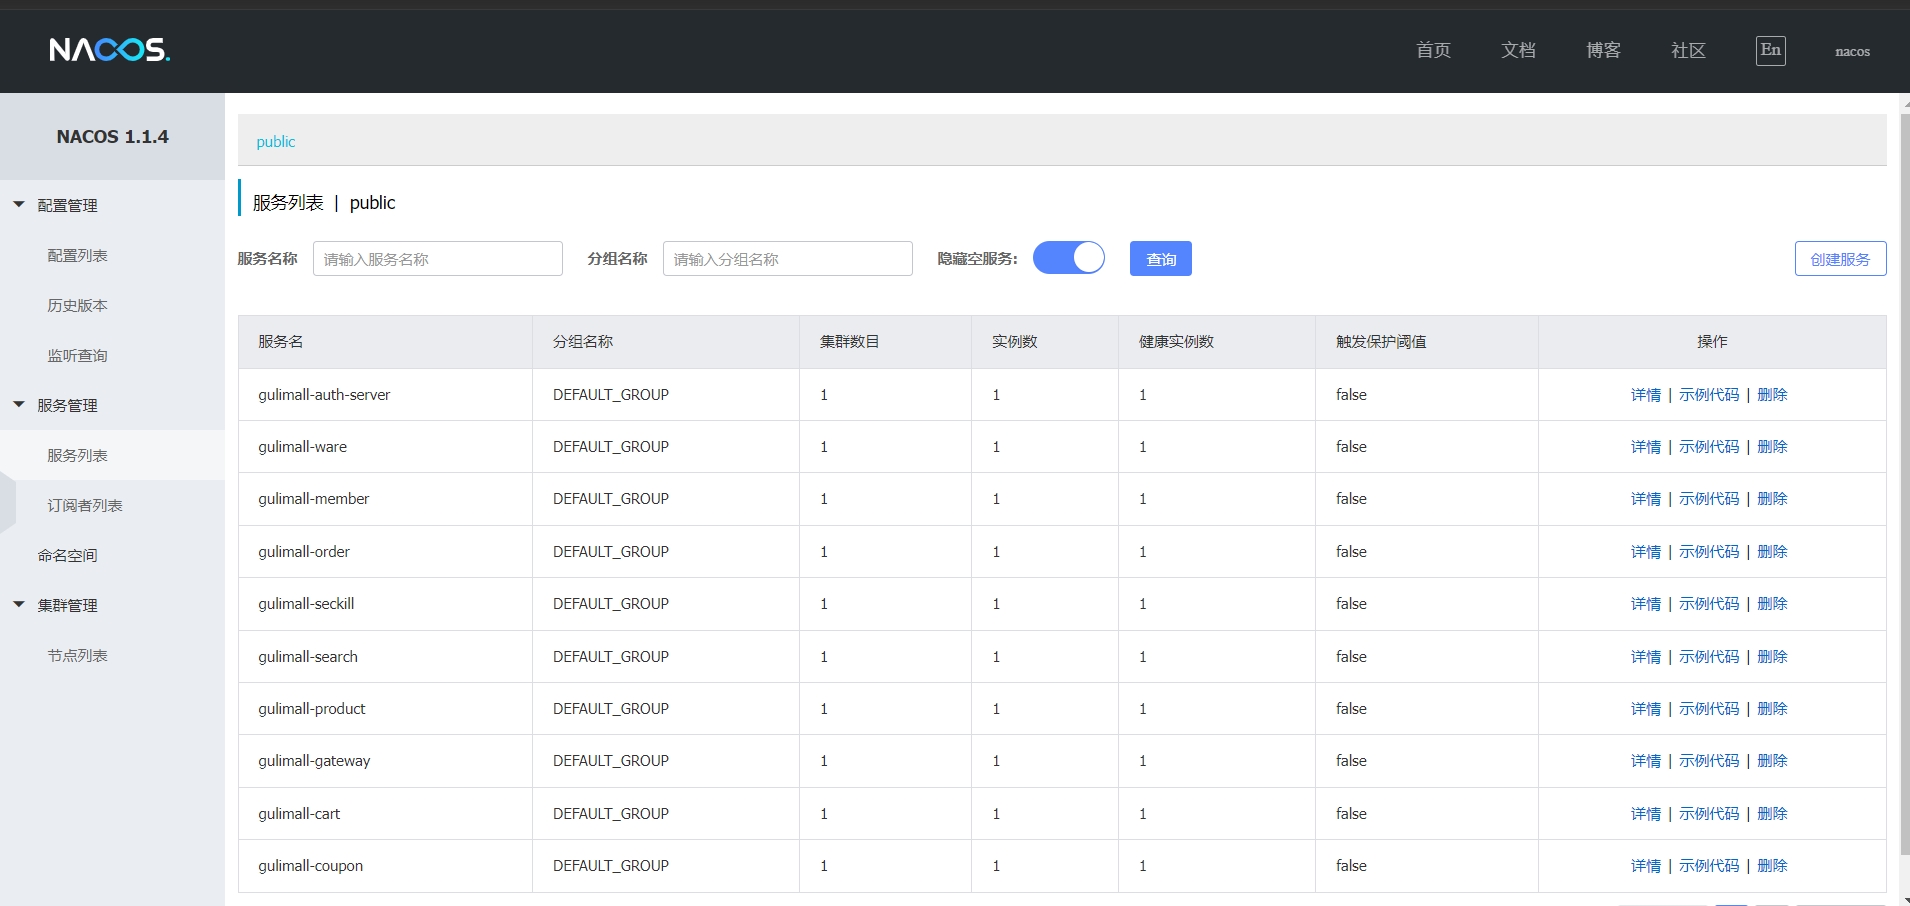Viewport: 1910px width, 906px height.
Task: Open 详情 for gulimall-gateway
Action: pos(1646,761)
